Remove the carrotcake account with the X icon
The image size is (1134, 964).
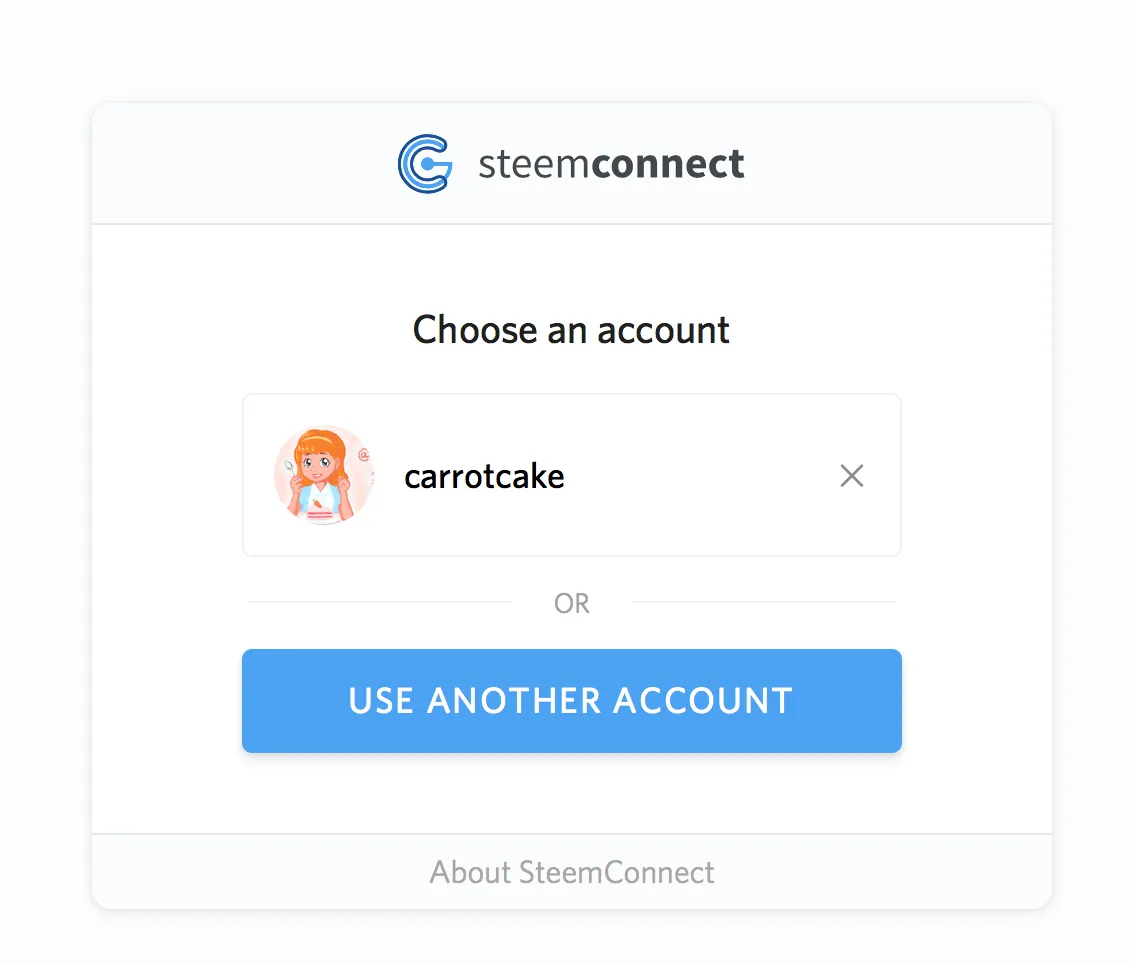(851, 475)
